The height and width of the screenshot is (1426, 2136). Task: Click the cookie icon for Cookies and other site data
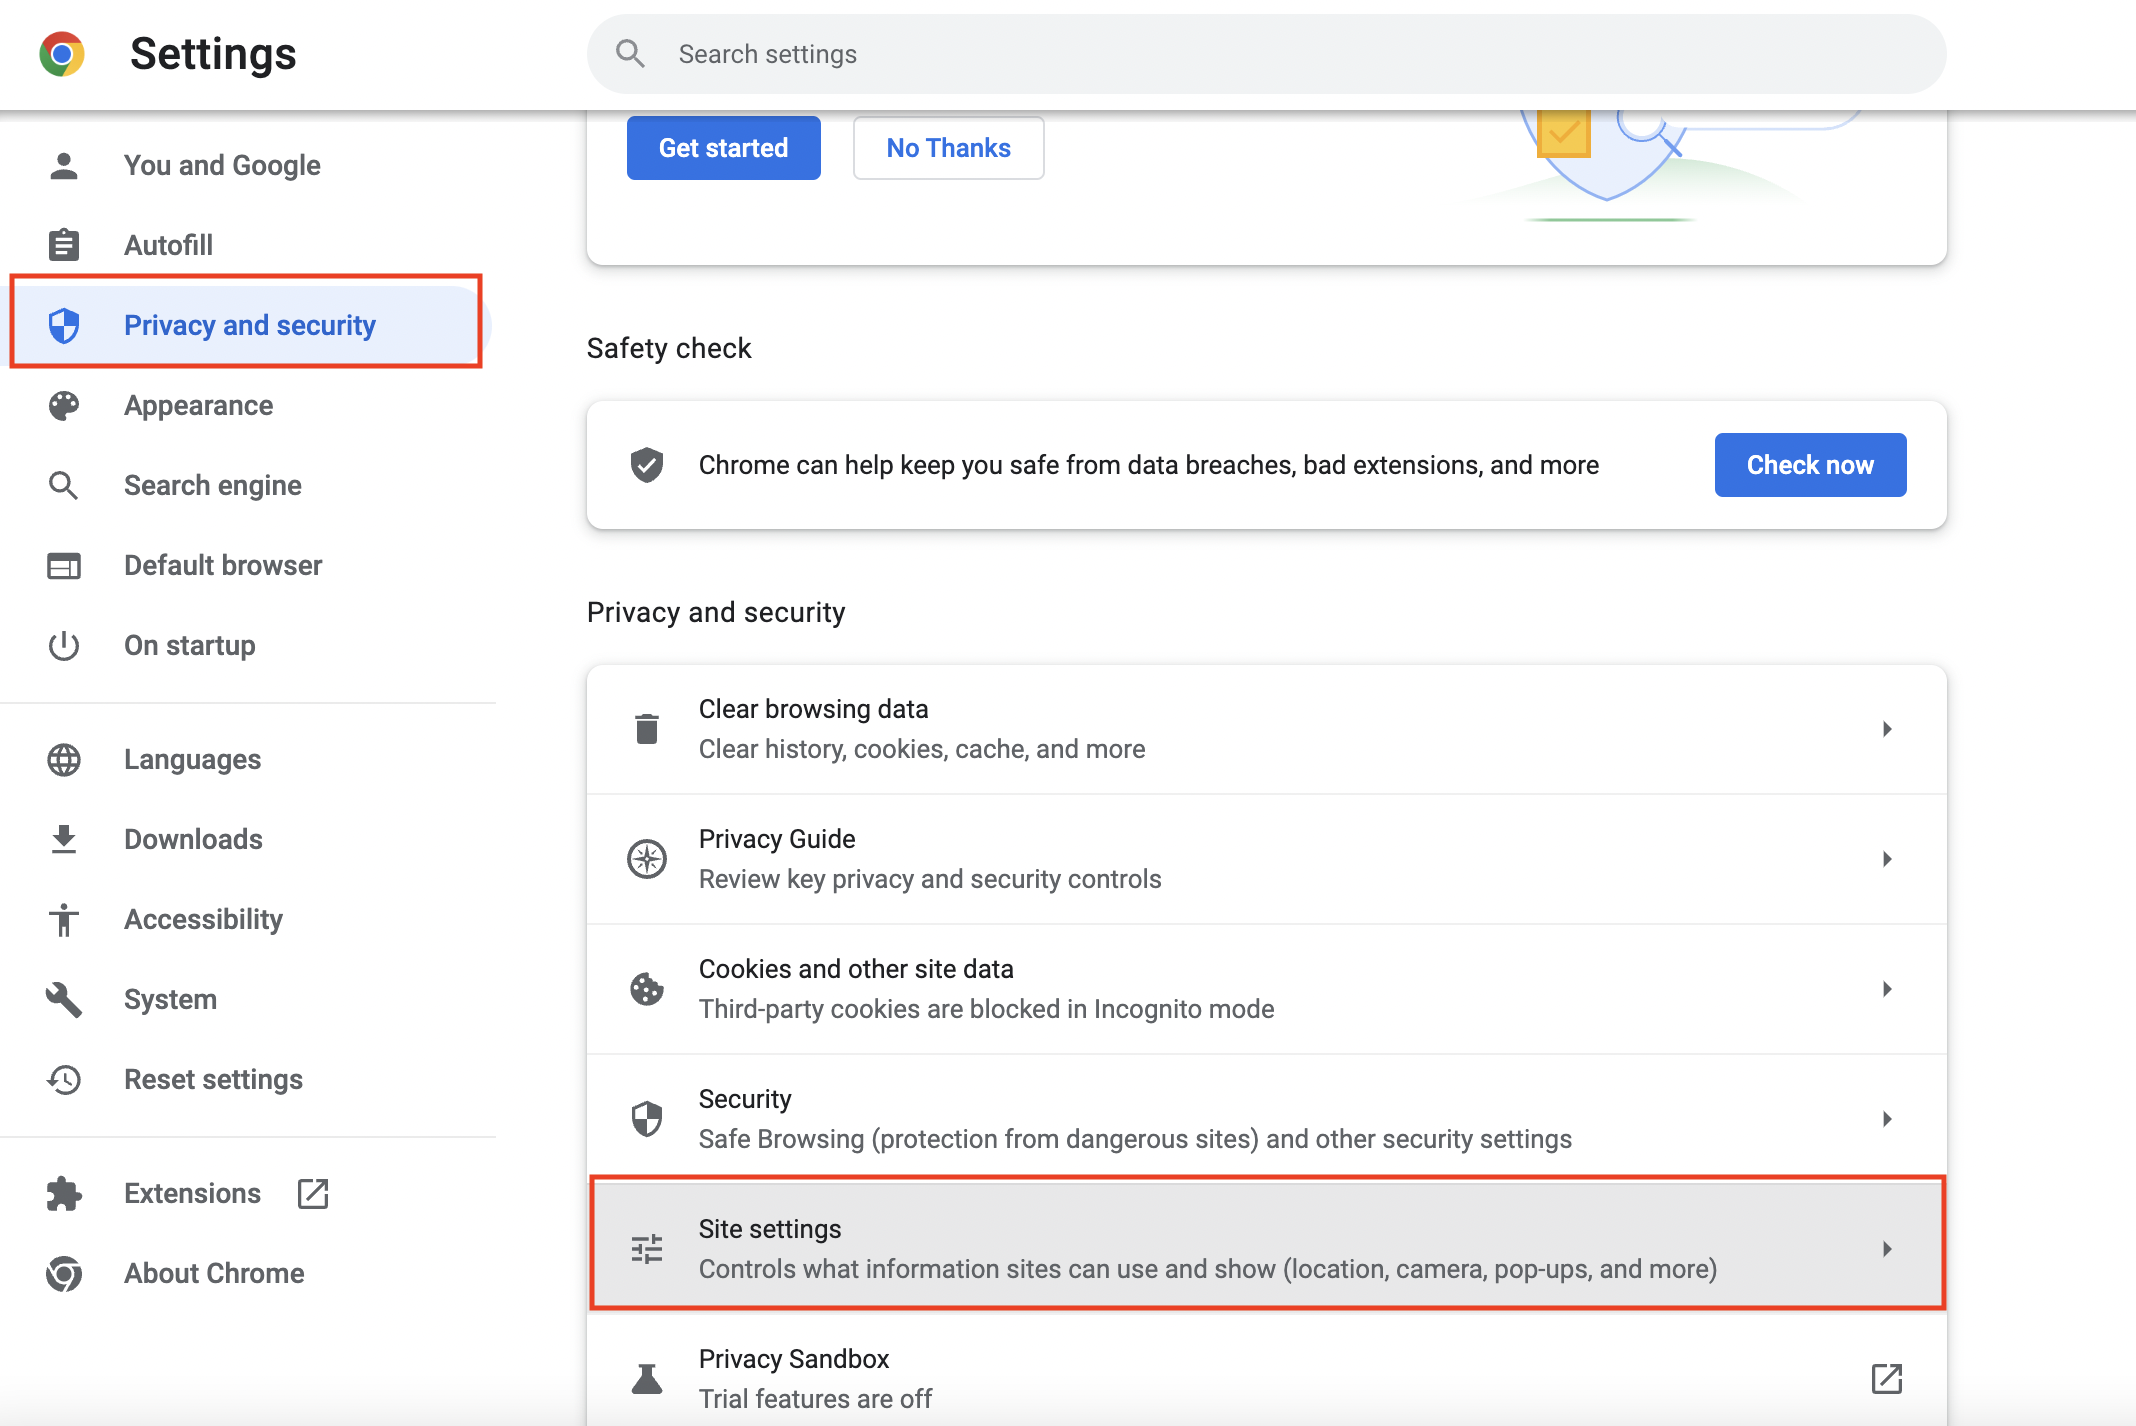pyautogui.click(x=647, y=989)
